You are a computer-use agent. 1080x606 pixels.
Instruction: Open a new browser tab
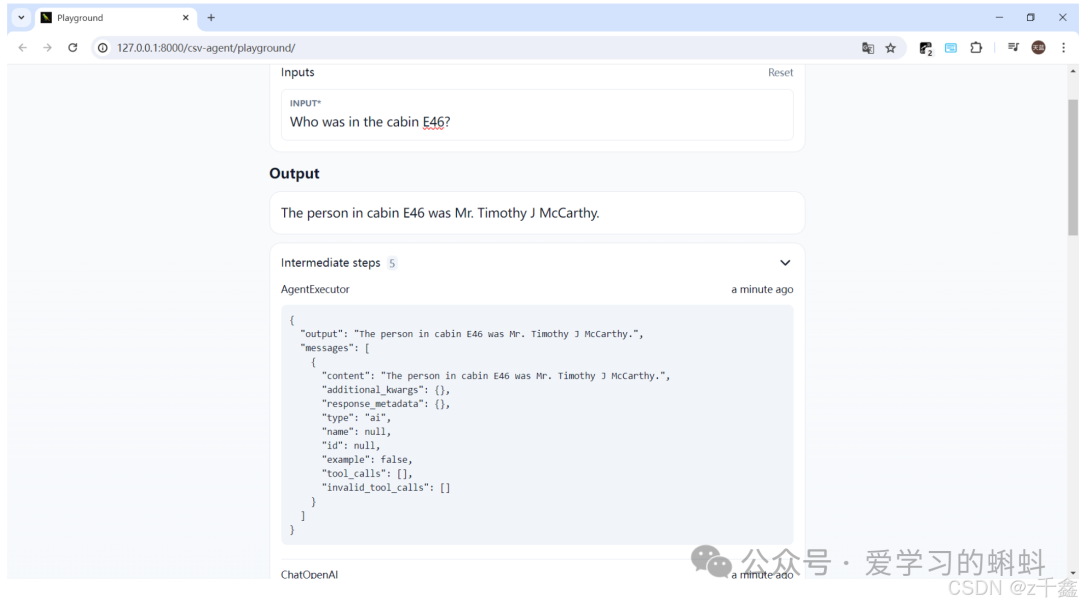(211, 18)
